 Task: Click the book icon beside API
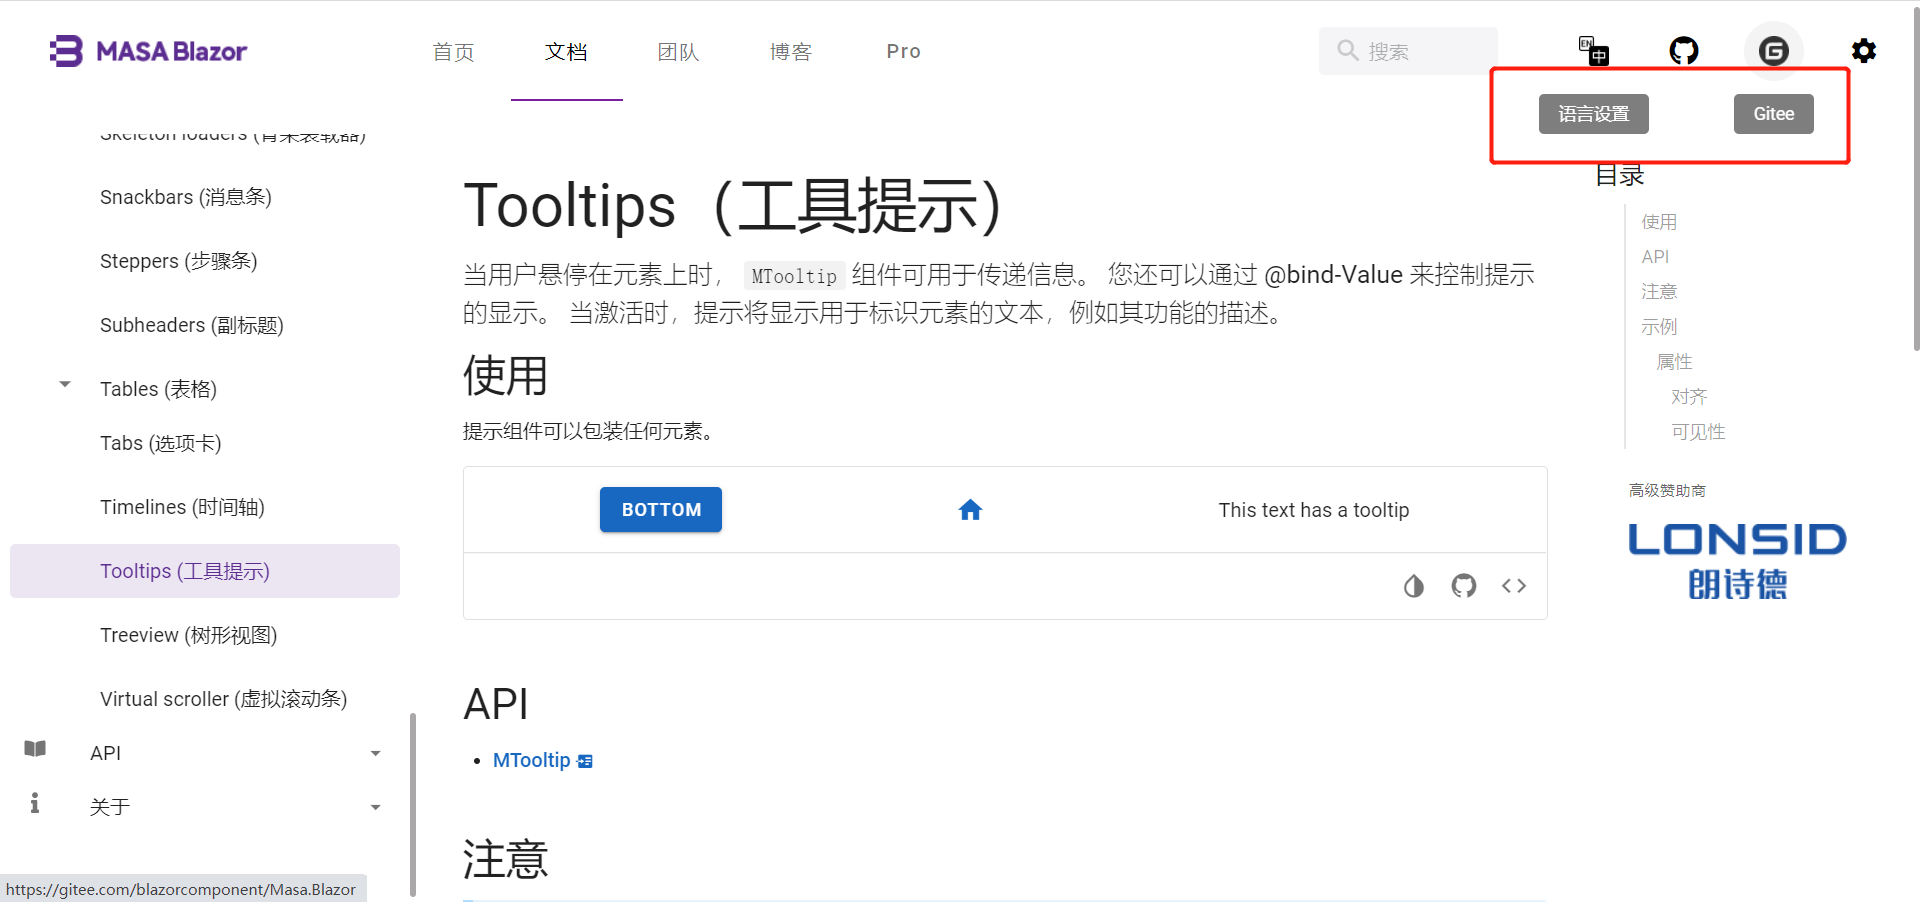click(x=35, y=749)
